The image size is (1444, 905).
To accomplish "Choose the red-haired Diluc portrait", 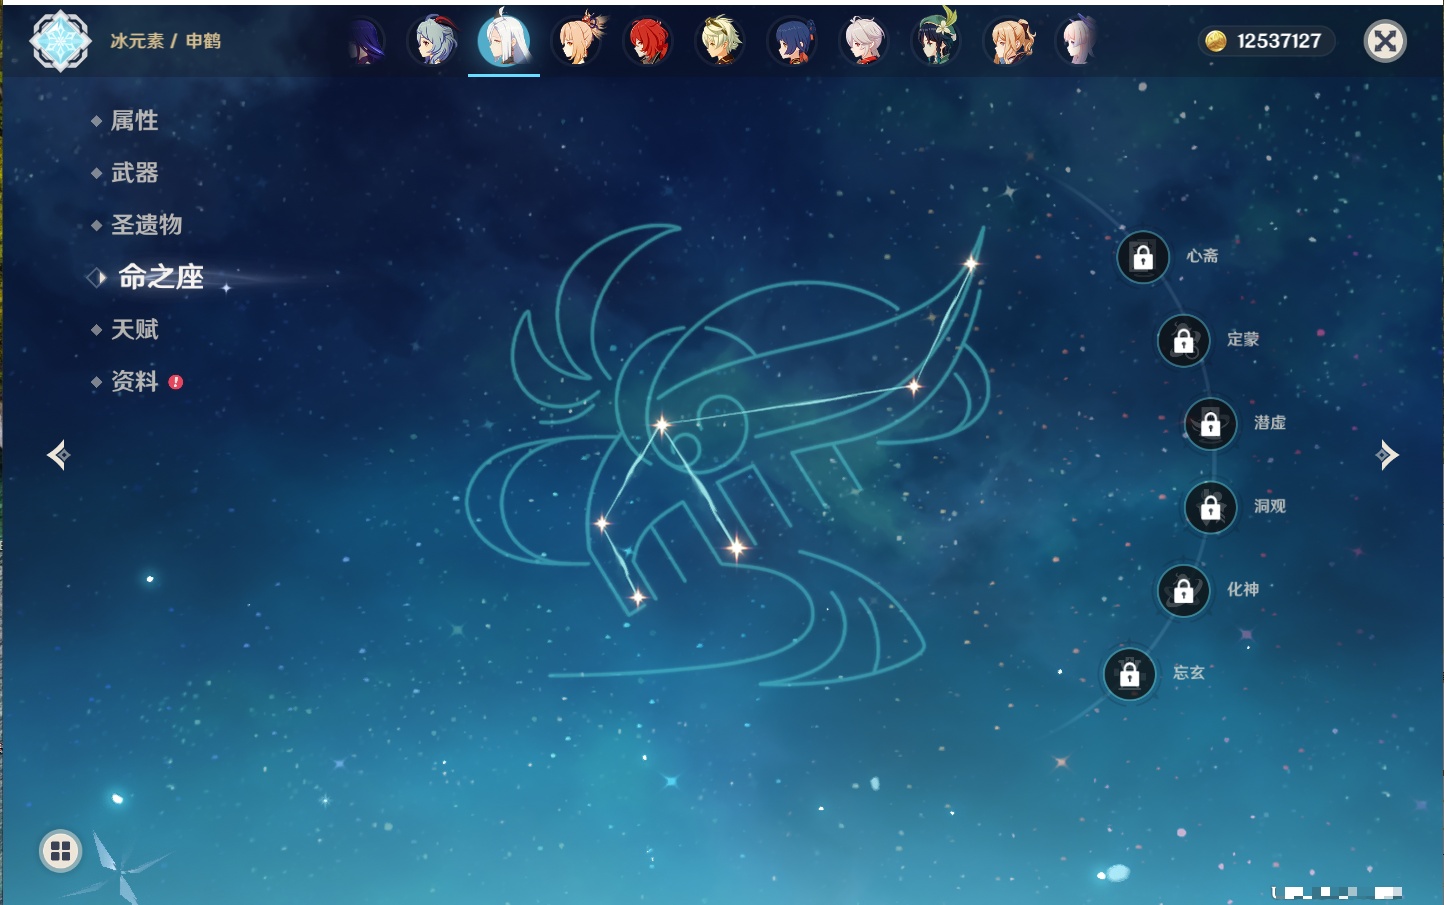I will [648, 41].
